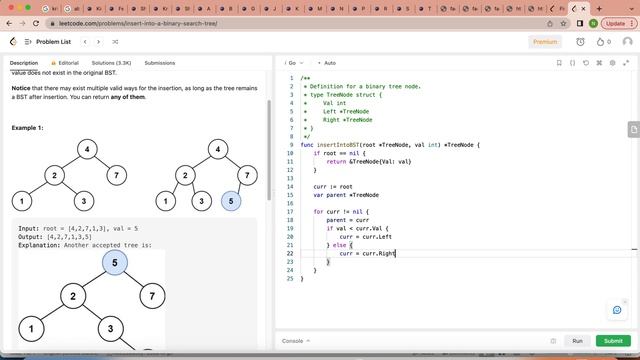Pick a random problem with shuffle icon
Viewport: 640px width, 360px height.
click(x=115, y=42)
